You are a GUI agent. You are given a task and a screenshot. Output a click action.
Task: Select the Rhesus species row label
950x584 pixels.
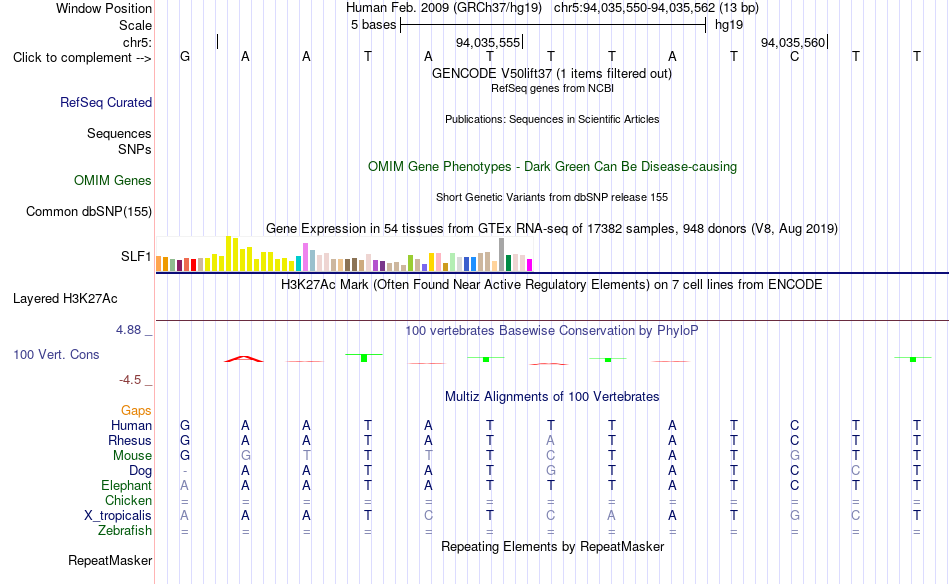coord(130,440)
